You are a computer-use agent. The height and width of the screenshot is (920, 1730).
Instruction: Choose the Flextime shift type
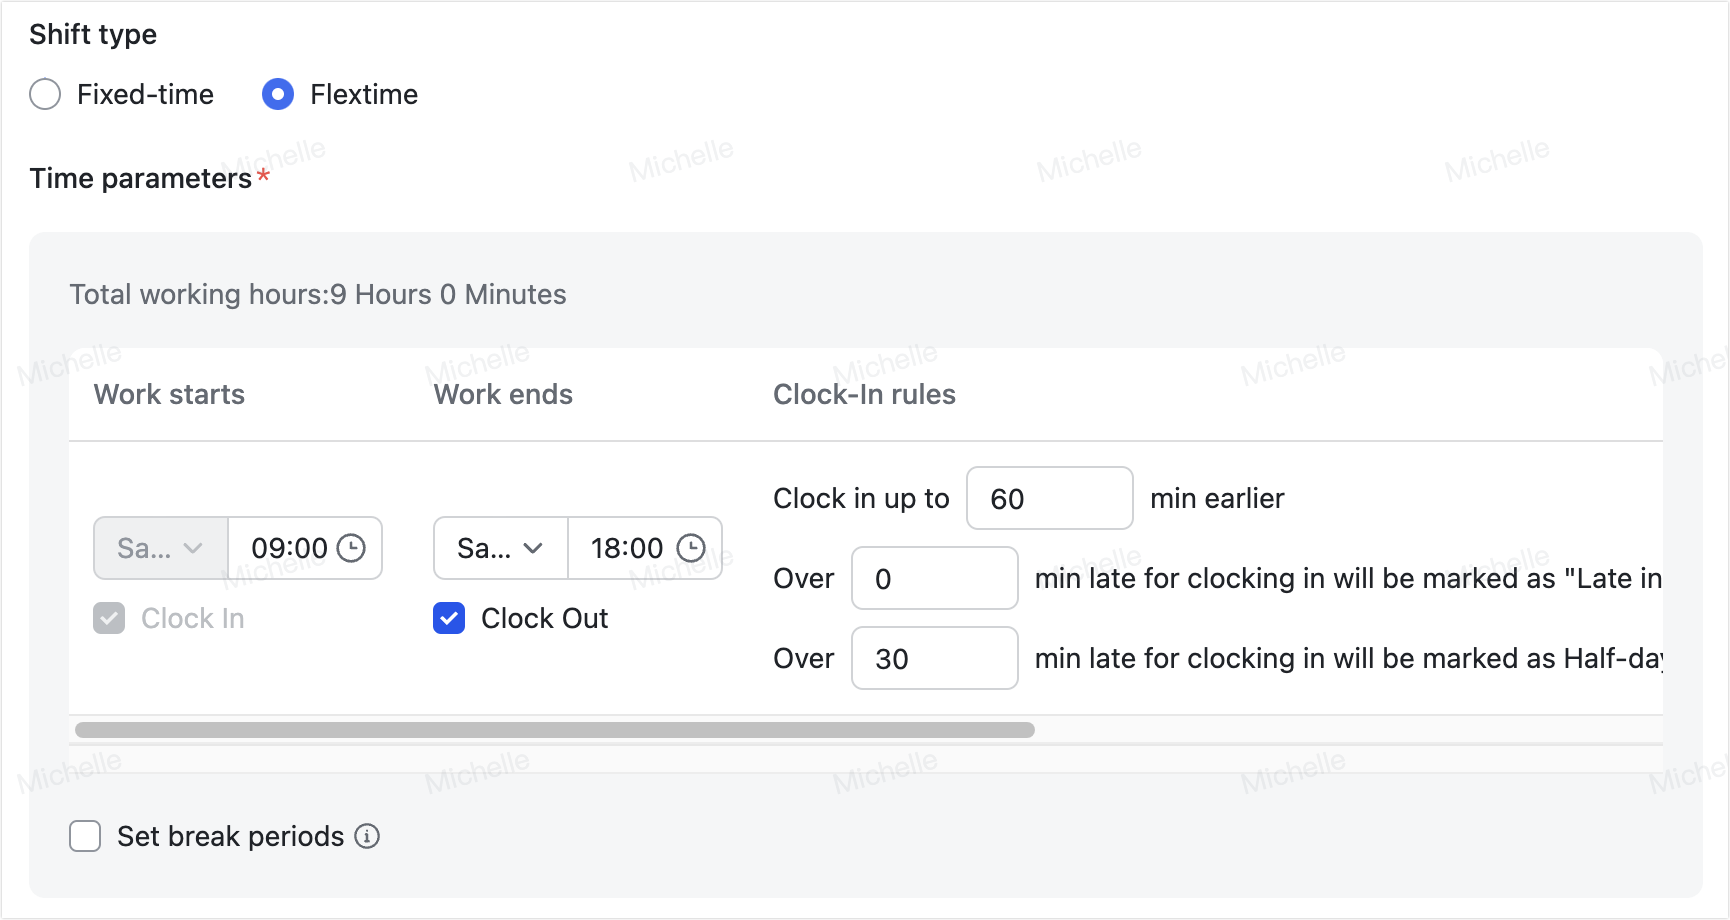pos(278,94)
